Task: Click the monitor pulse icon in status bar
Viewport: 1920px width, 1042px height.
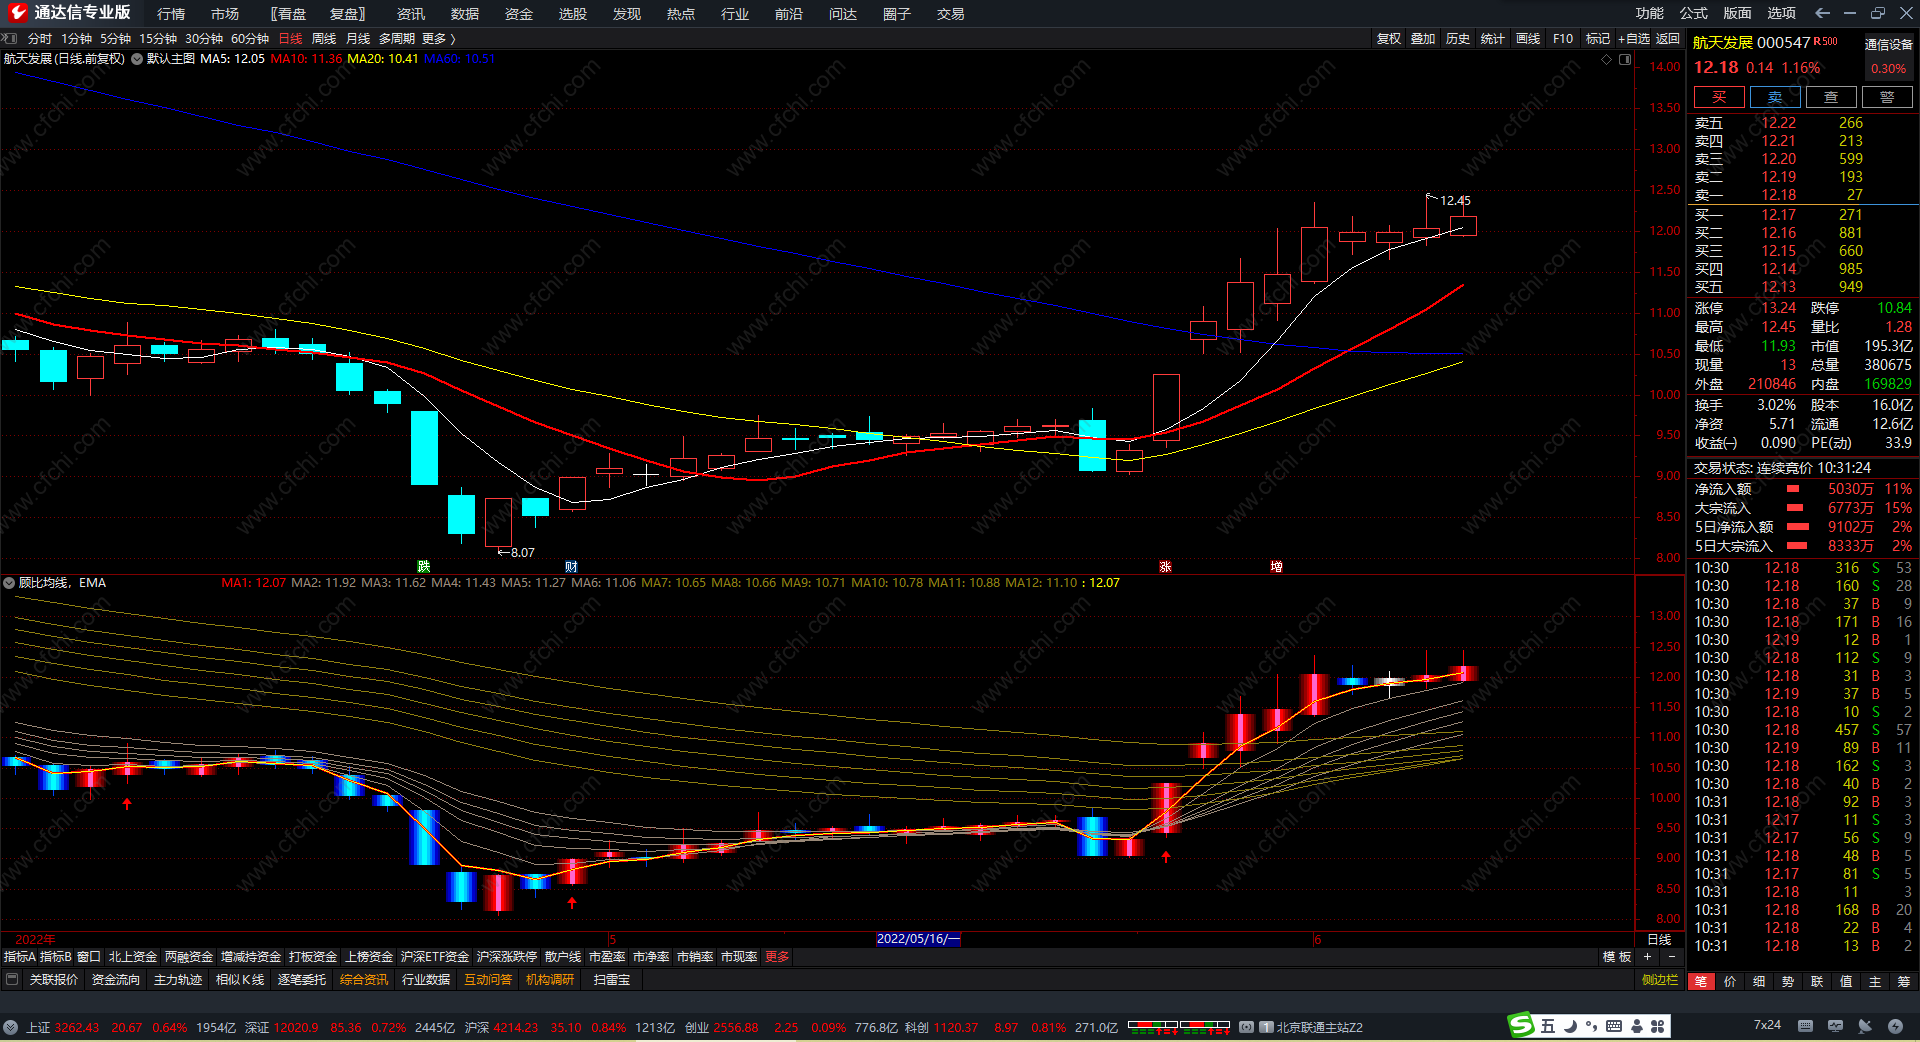Action: point(1835,1026)
